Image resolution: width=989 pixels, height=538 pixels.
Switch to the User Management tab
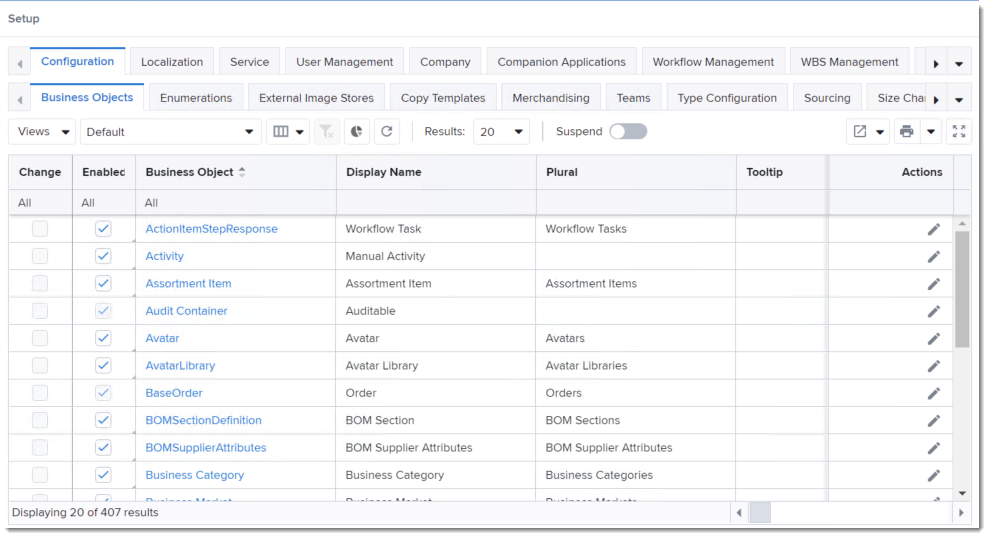(x=344, y=62)
